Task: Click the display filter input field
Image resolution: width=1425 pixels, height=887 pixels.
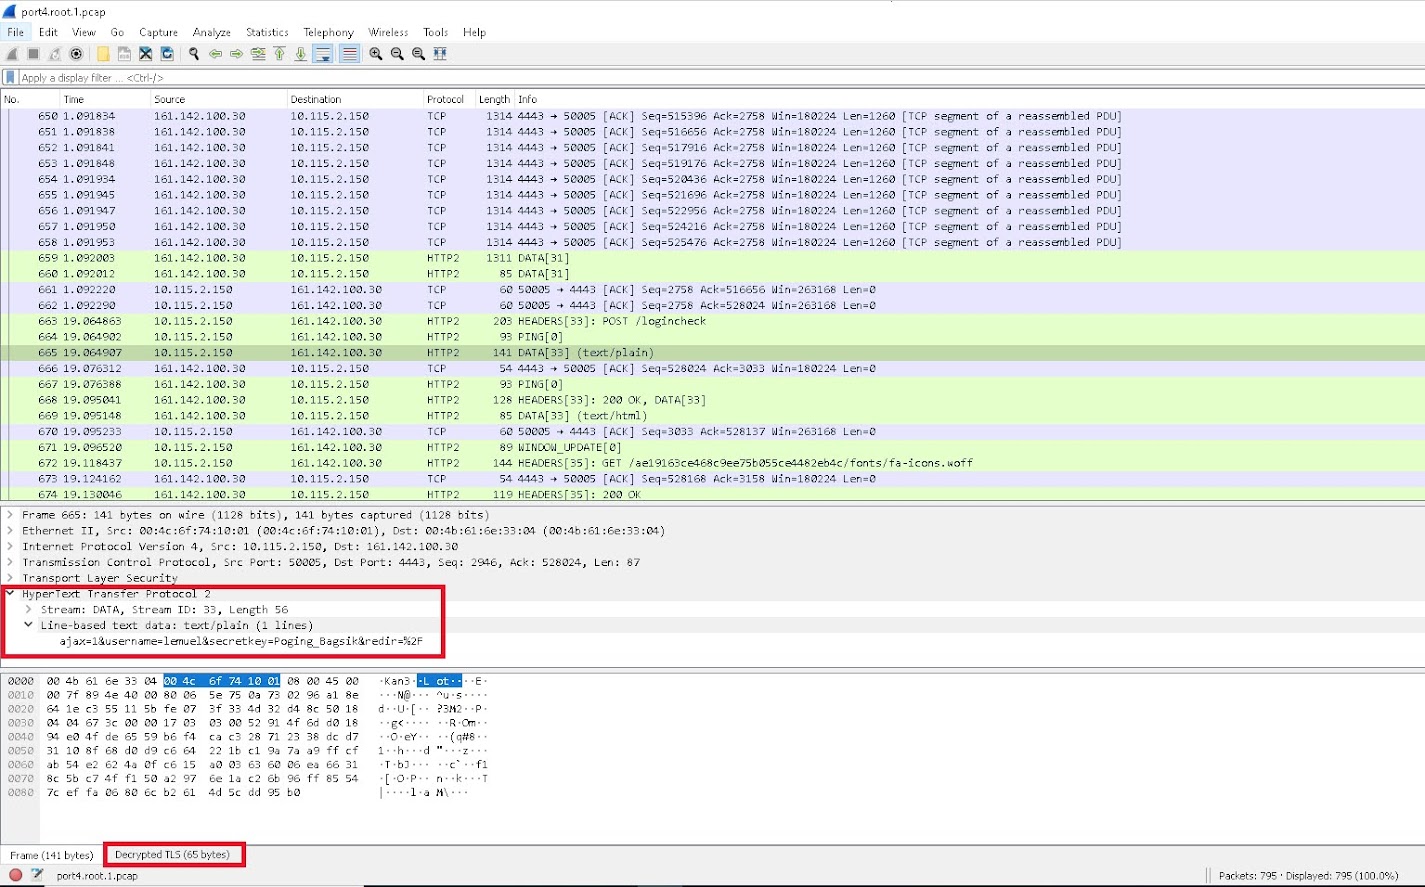Action: 720,77
